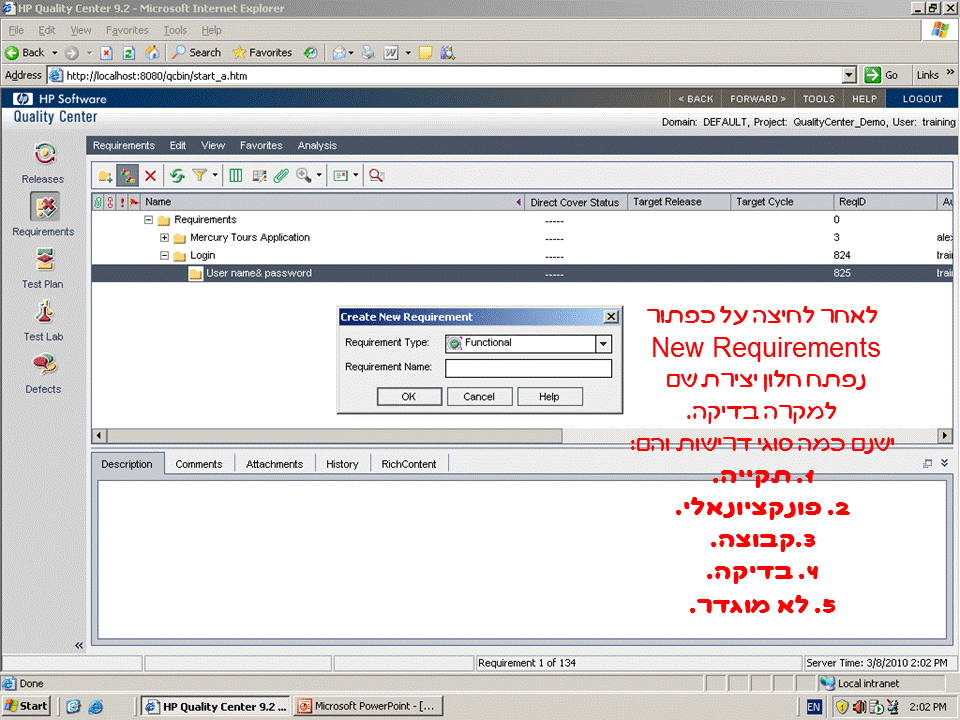
Task: Click Help in Create New Requirement
Action: point(549,397)
